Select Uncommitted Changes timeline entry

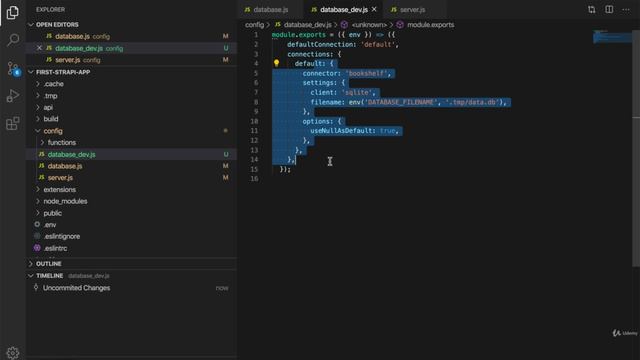tap(76, 288)
